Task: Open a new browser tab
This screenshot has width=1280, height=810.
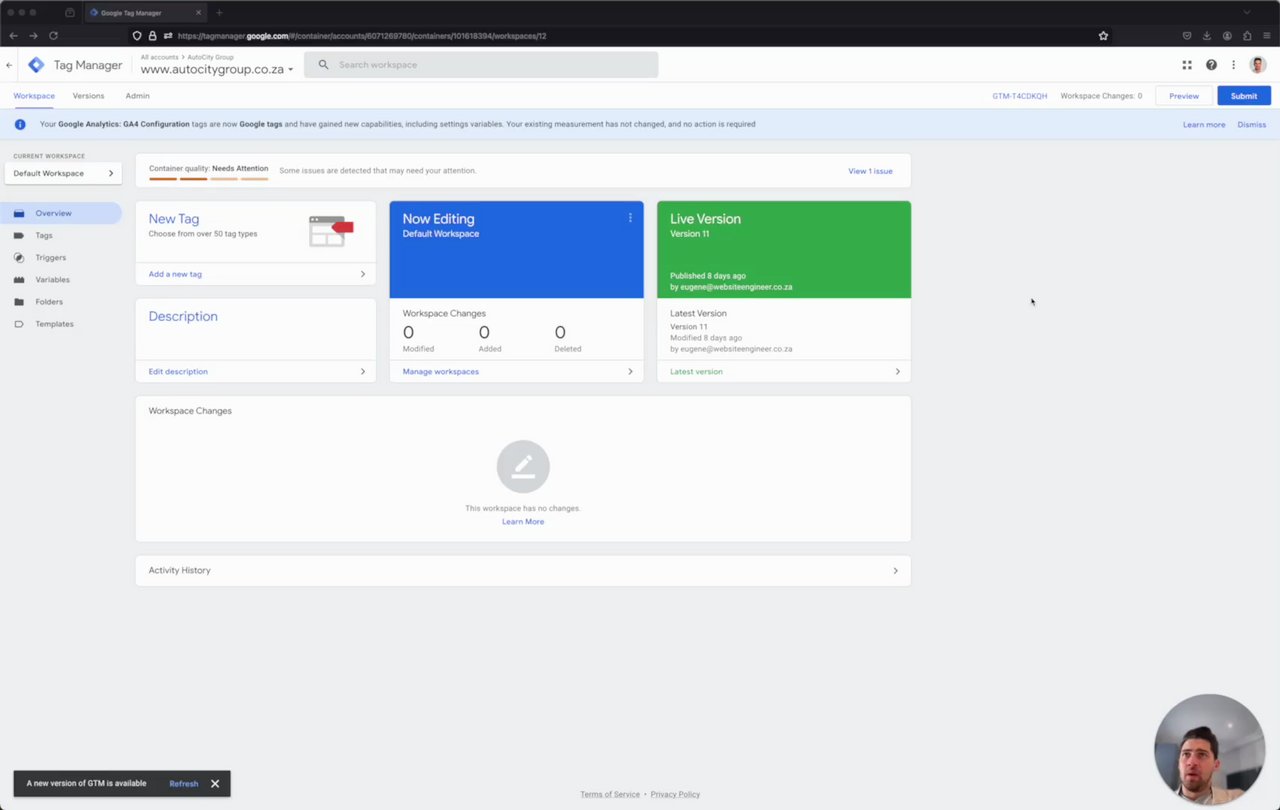Action: (219, 13)
